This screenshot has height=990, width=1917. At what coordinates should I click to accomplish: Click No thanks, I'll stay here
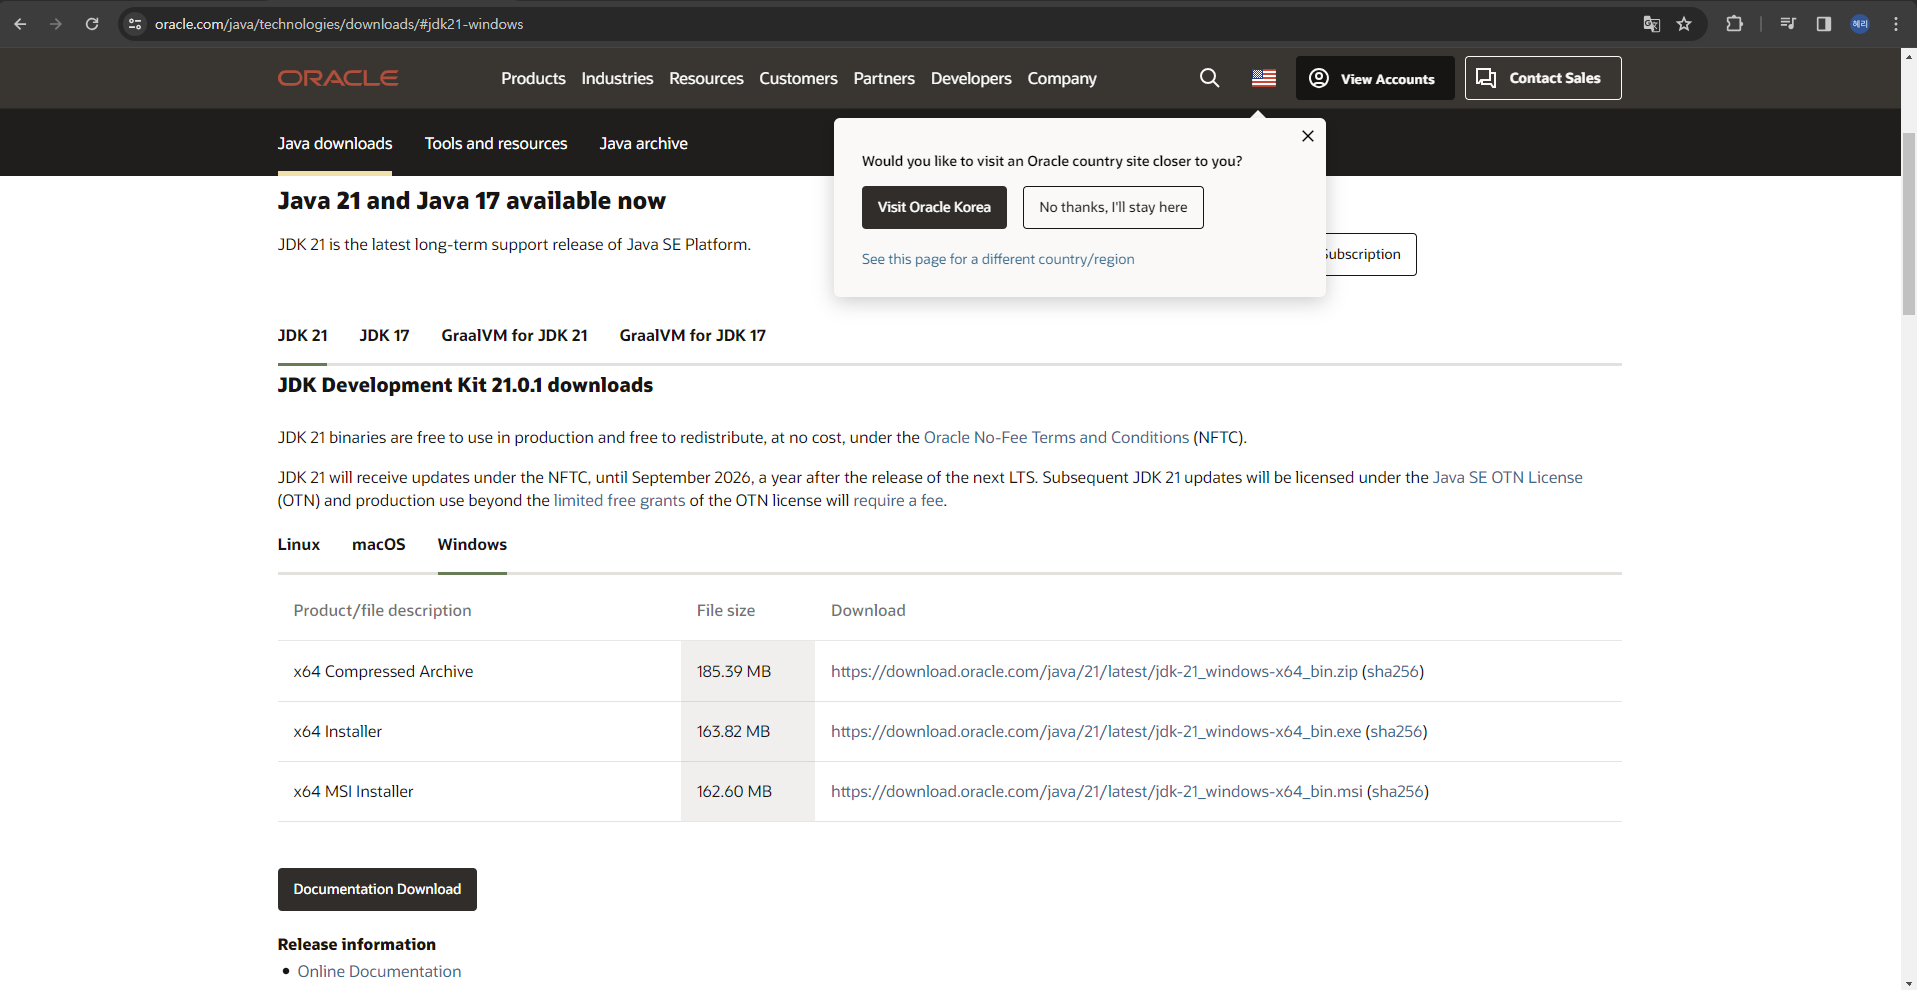click(1113, 207)
